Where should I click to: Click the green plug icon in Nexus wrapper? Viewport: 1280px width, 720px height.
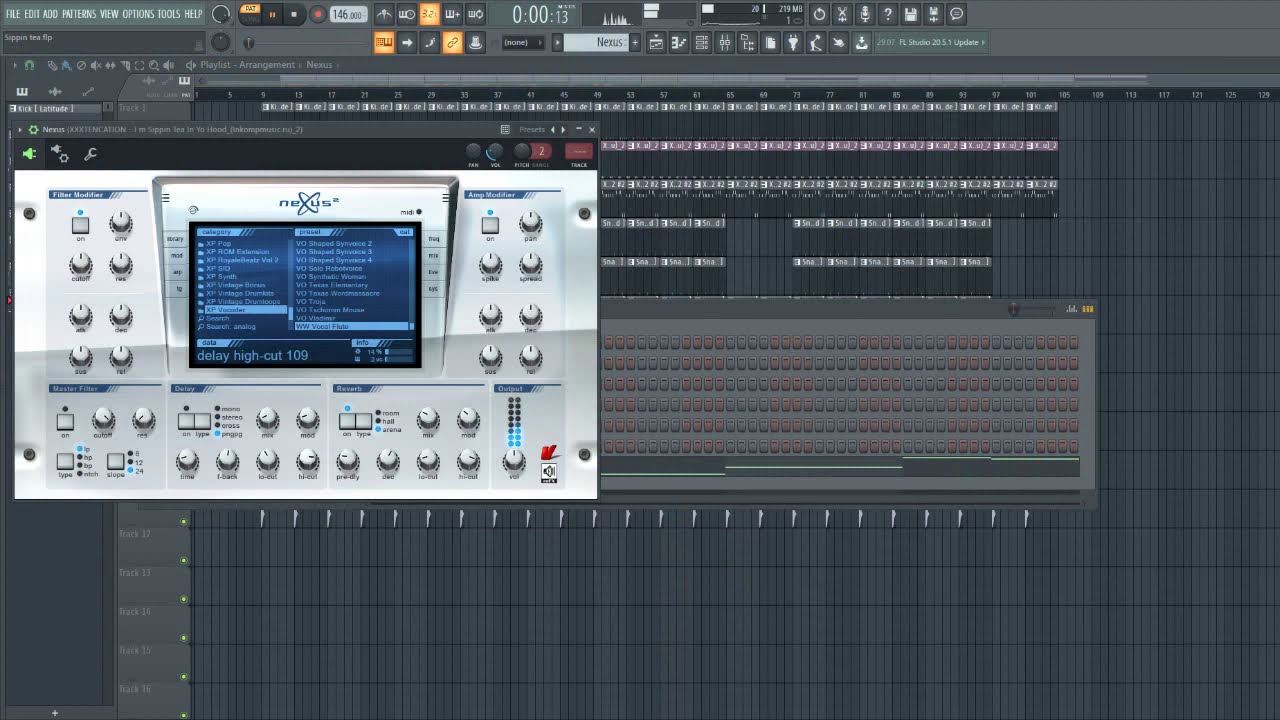coord(29,154)
